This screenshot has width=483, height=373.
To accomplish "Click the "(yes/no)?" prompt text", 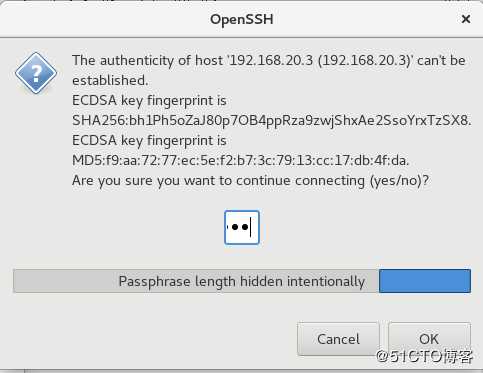I will [x=399, y=181].
